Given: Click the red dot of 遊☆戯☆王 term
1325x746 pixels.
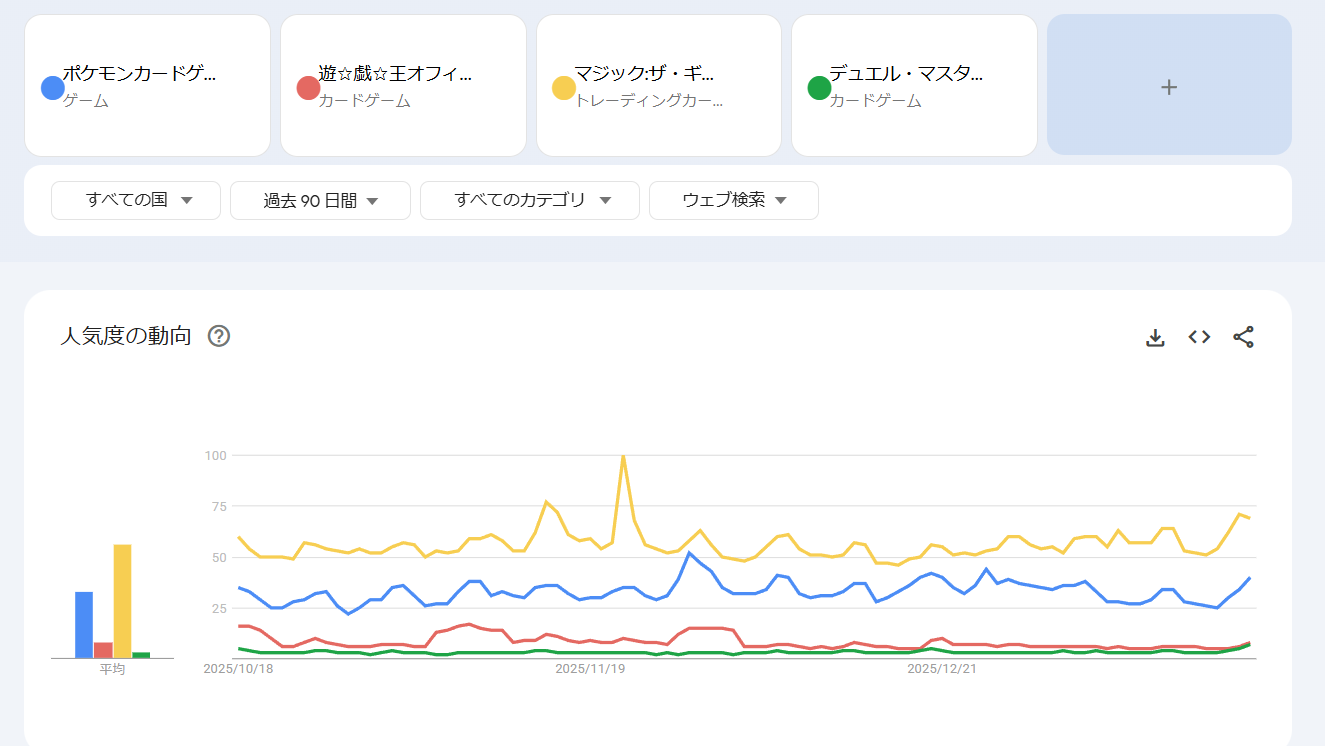Looking at the screenshot, I should [x=308, y=88].
